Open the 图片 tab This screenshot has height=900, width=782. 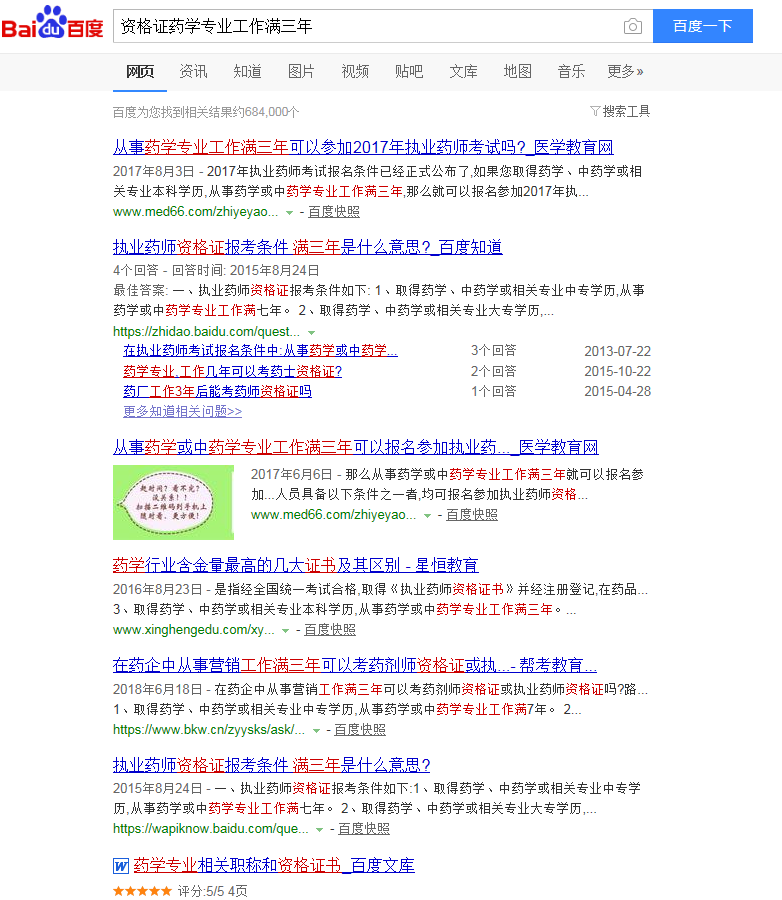301,72
